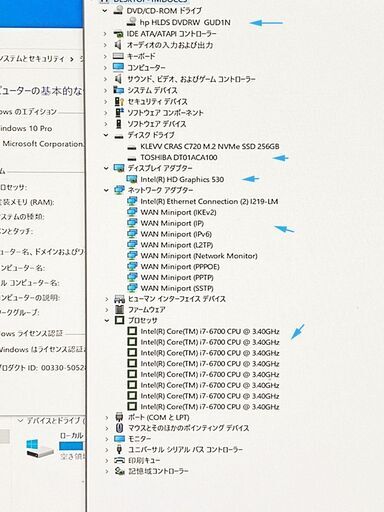Expand ポート (COM と LPT) node

(107, 417)
